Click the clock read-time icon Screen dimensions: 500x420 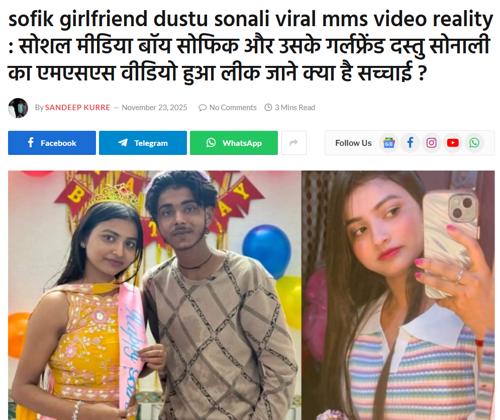click(x=268, y=107)
